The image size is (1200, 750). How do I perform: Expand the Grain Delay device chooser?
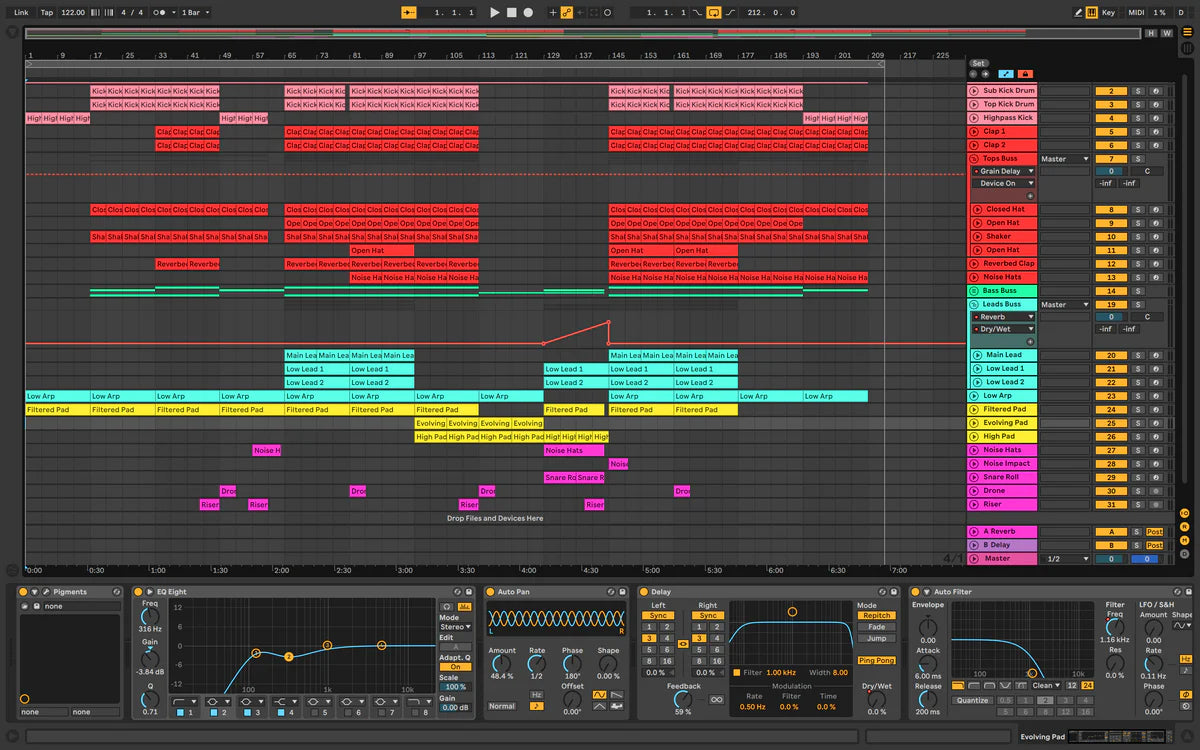(x=1004, y=171)
